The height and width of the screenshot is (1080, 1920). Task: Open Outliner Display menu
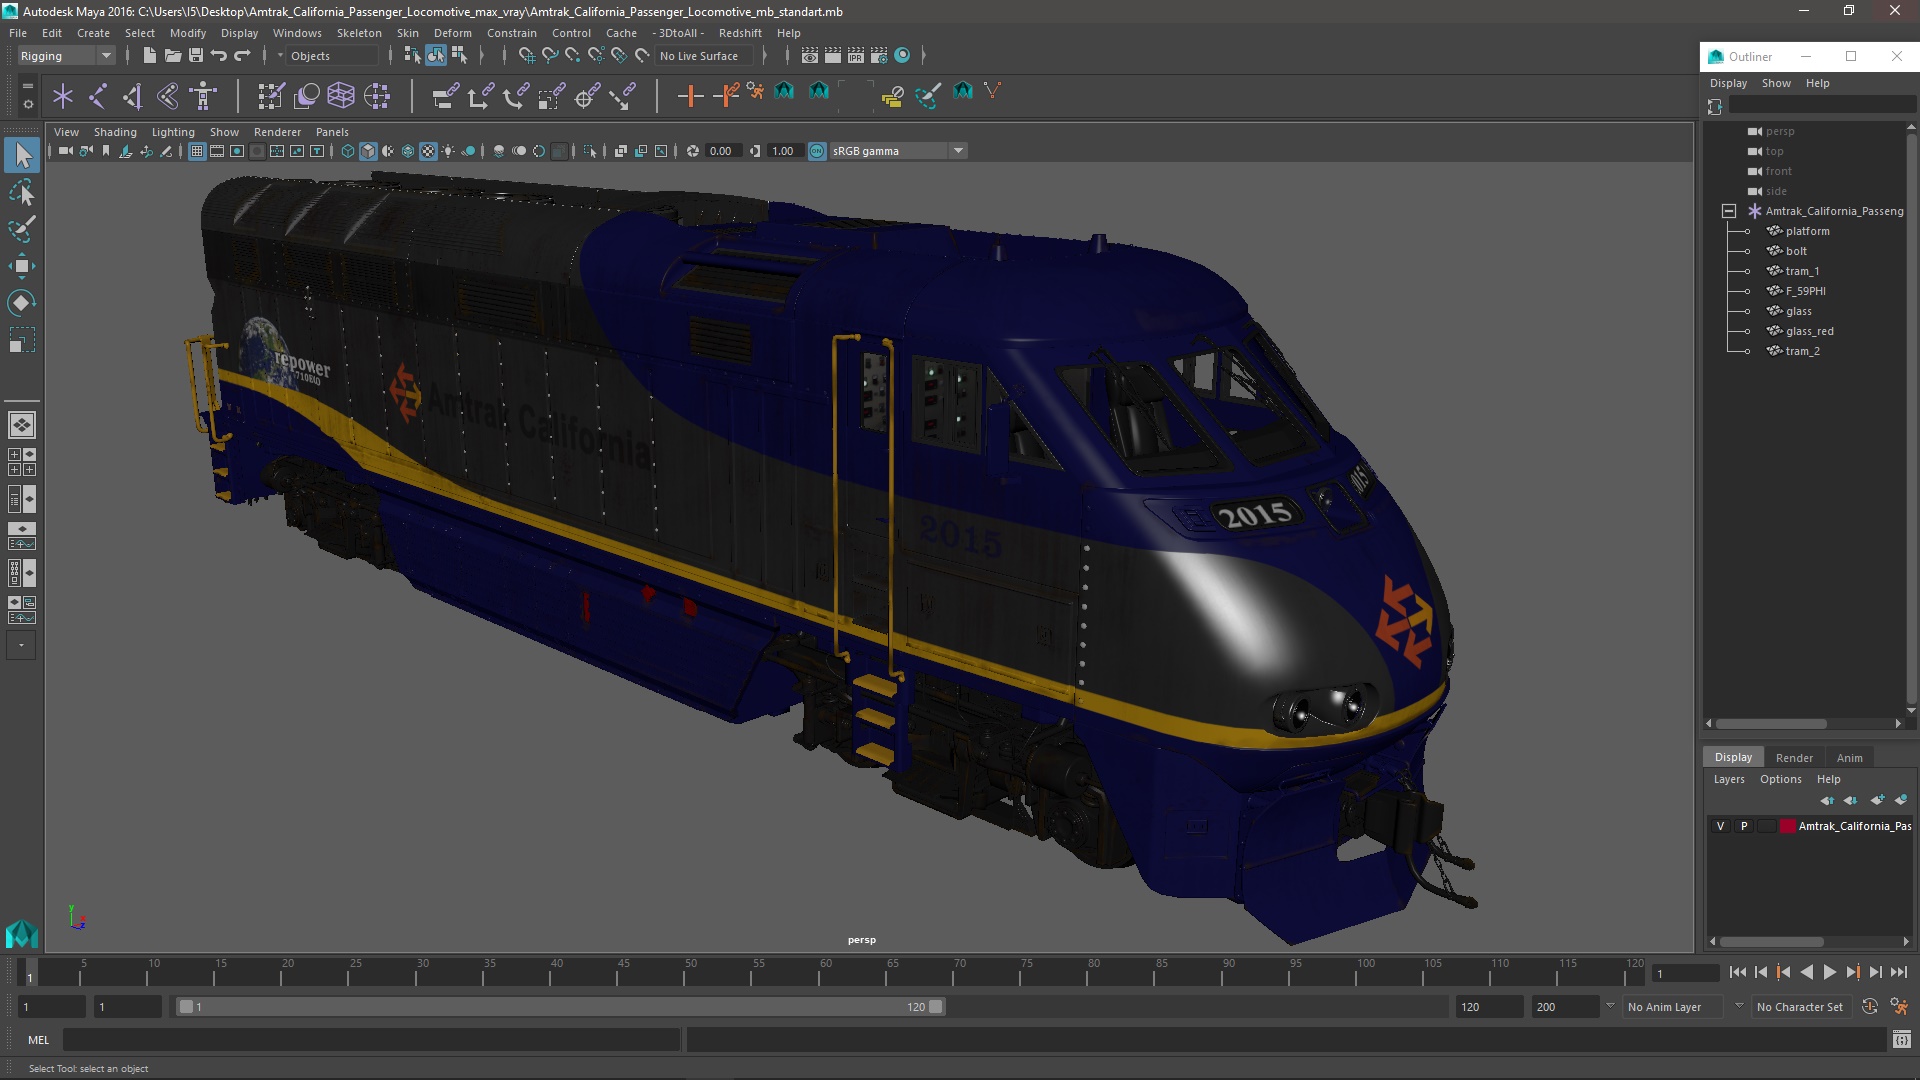click(1728, 83)
